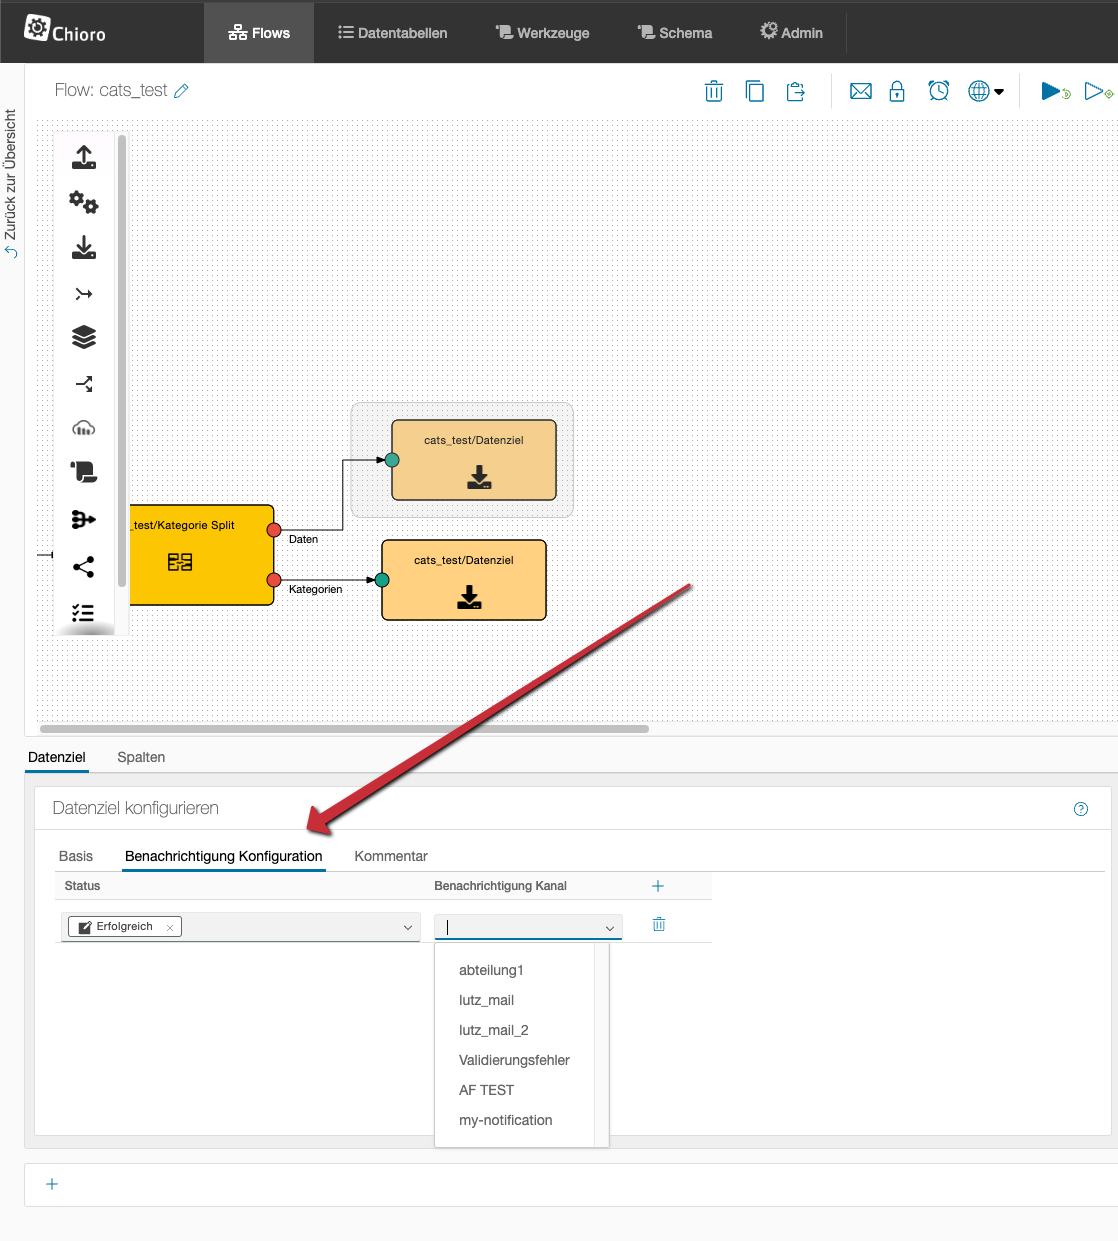1118x1241 pixels.
Task: Click the pencil icon to rename the flow
Action: coord(181,91)
